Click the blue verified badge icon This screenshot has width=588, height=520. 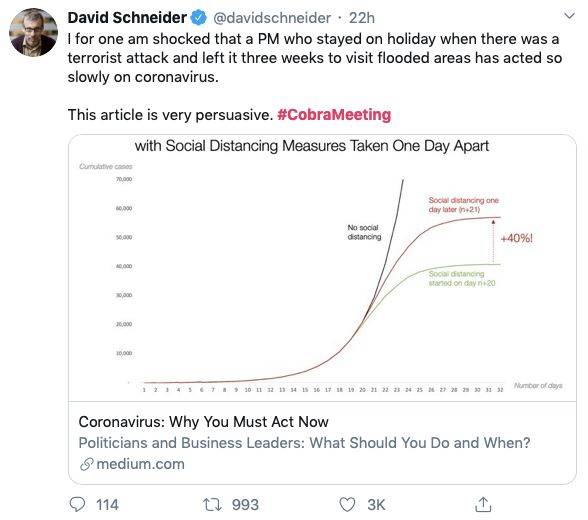[199, 18]
